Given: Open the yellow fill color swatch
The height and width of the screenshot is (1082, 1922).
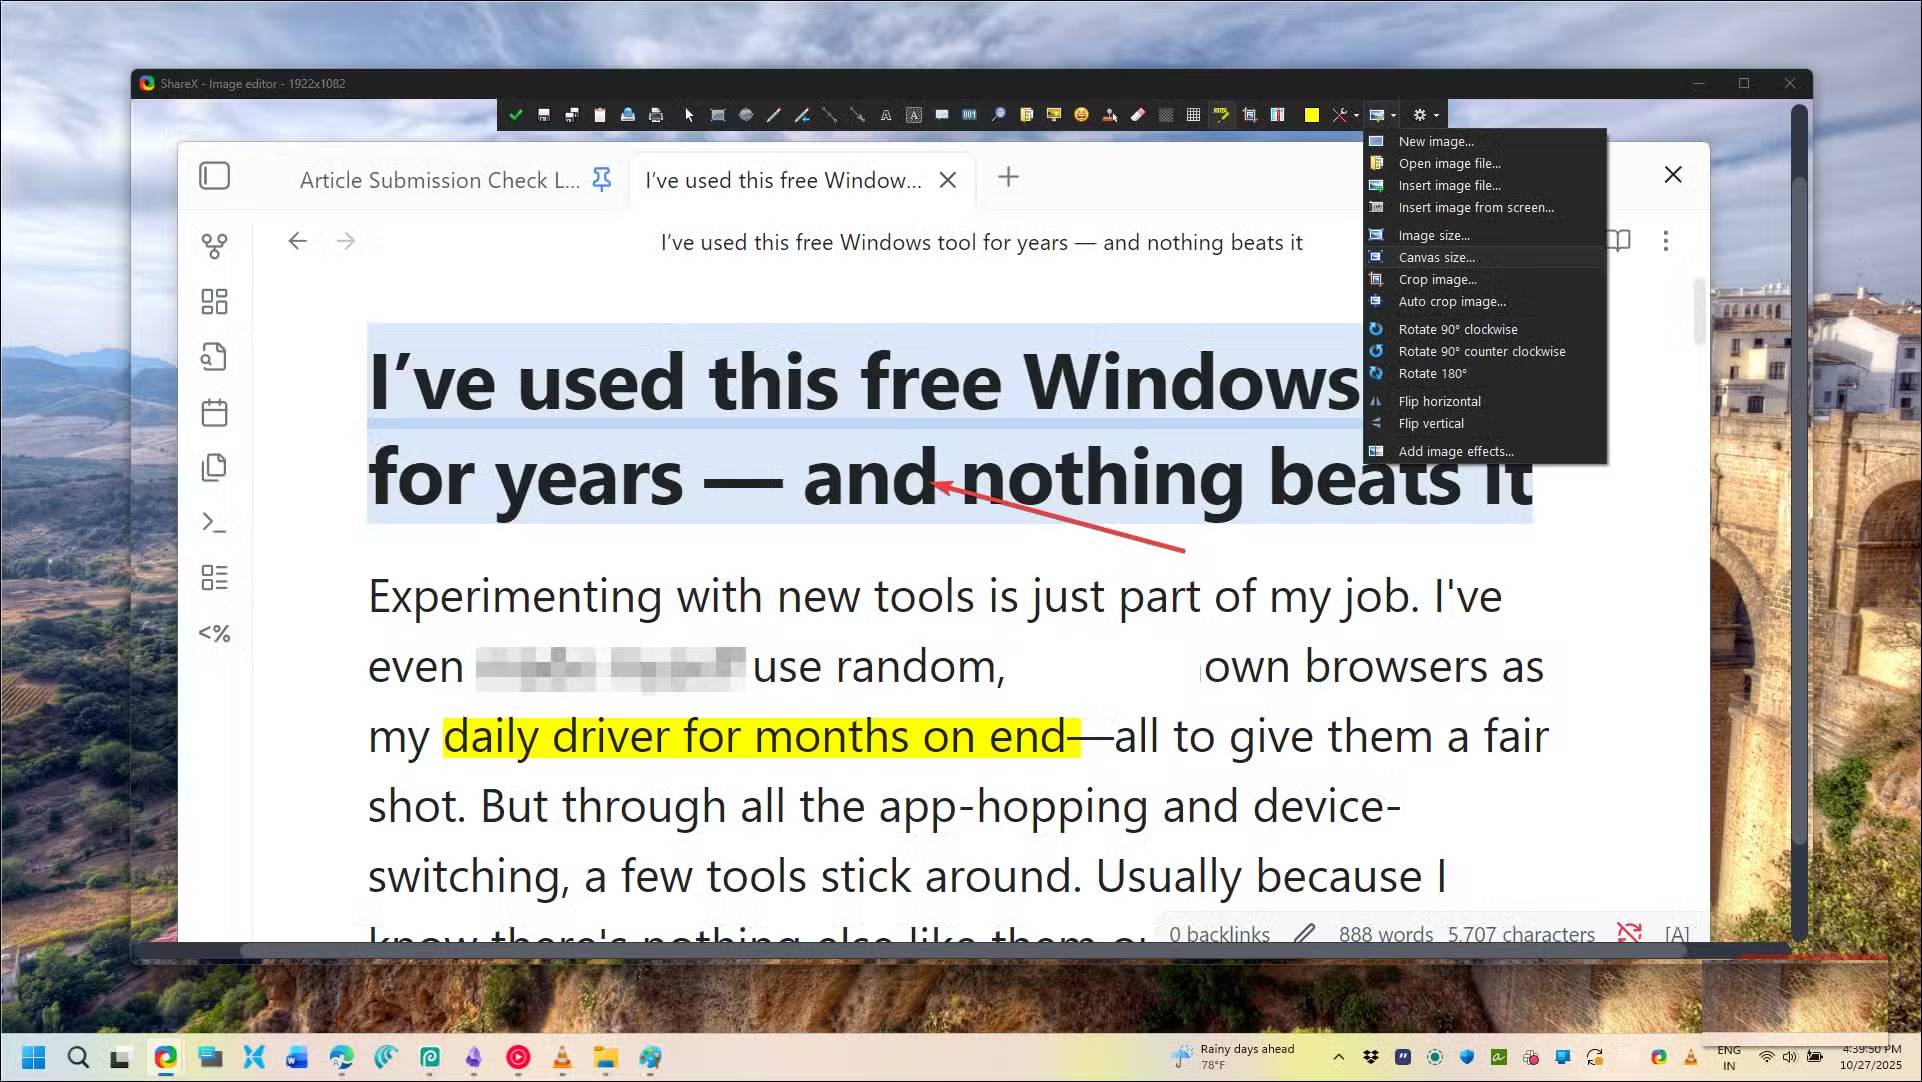Looking at the screenshot, I should coord(1311,115).
